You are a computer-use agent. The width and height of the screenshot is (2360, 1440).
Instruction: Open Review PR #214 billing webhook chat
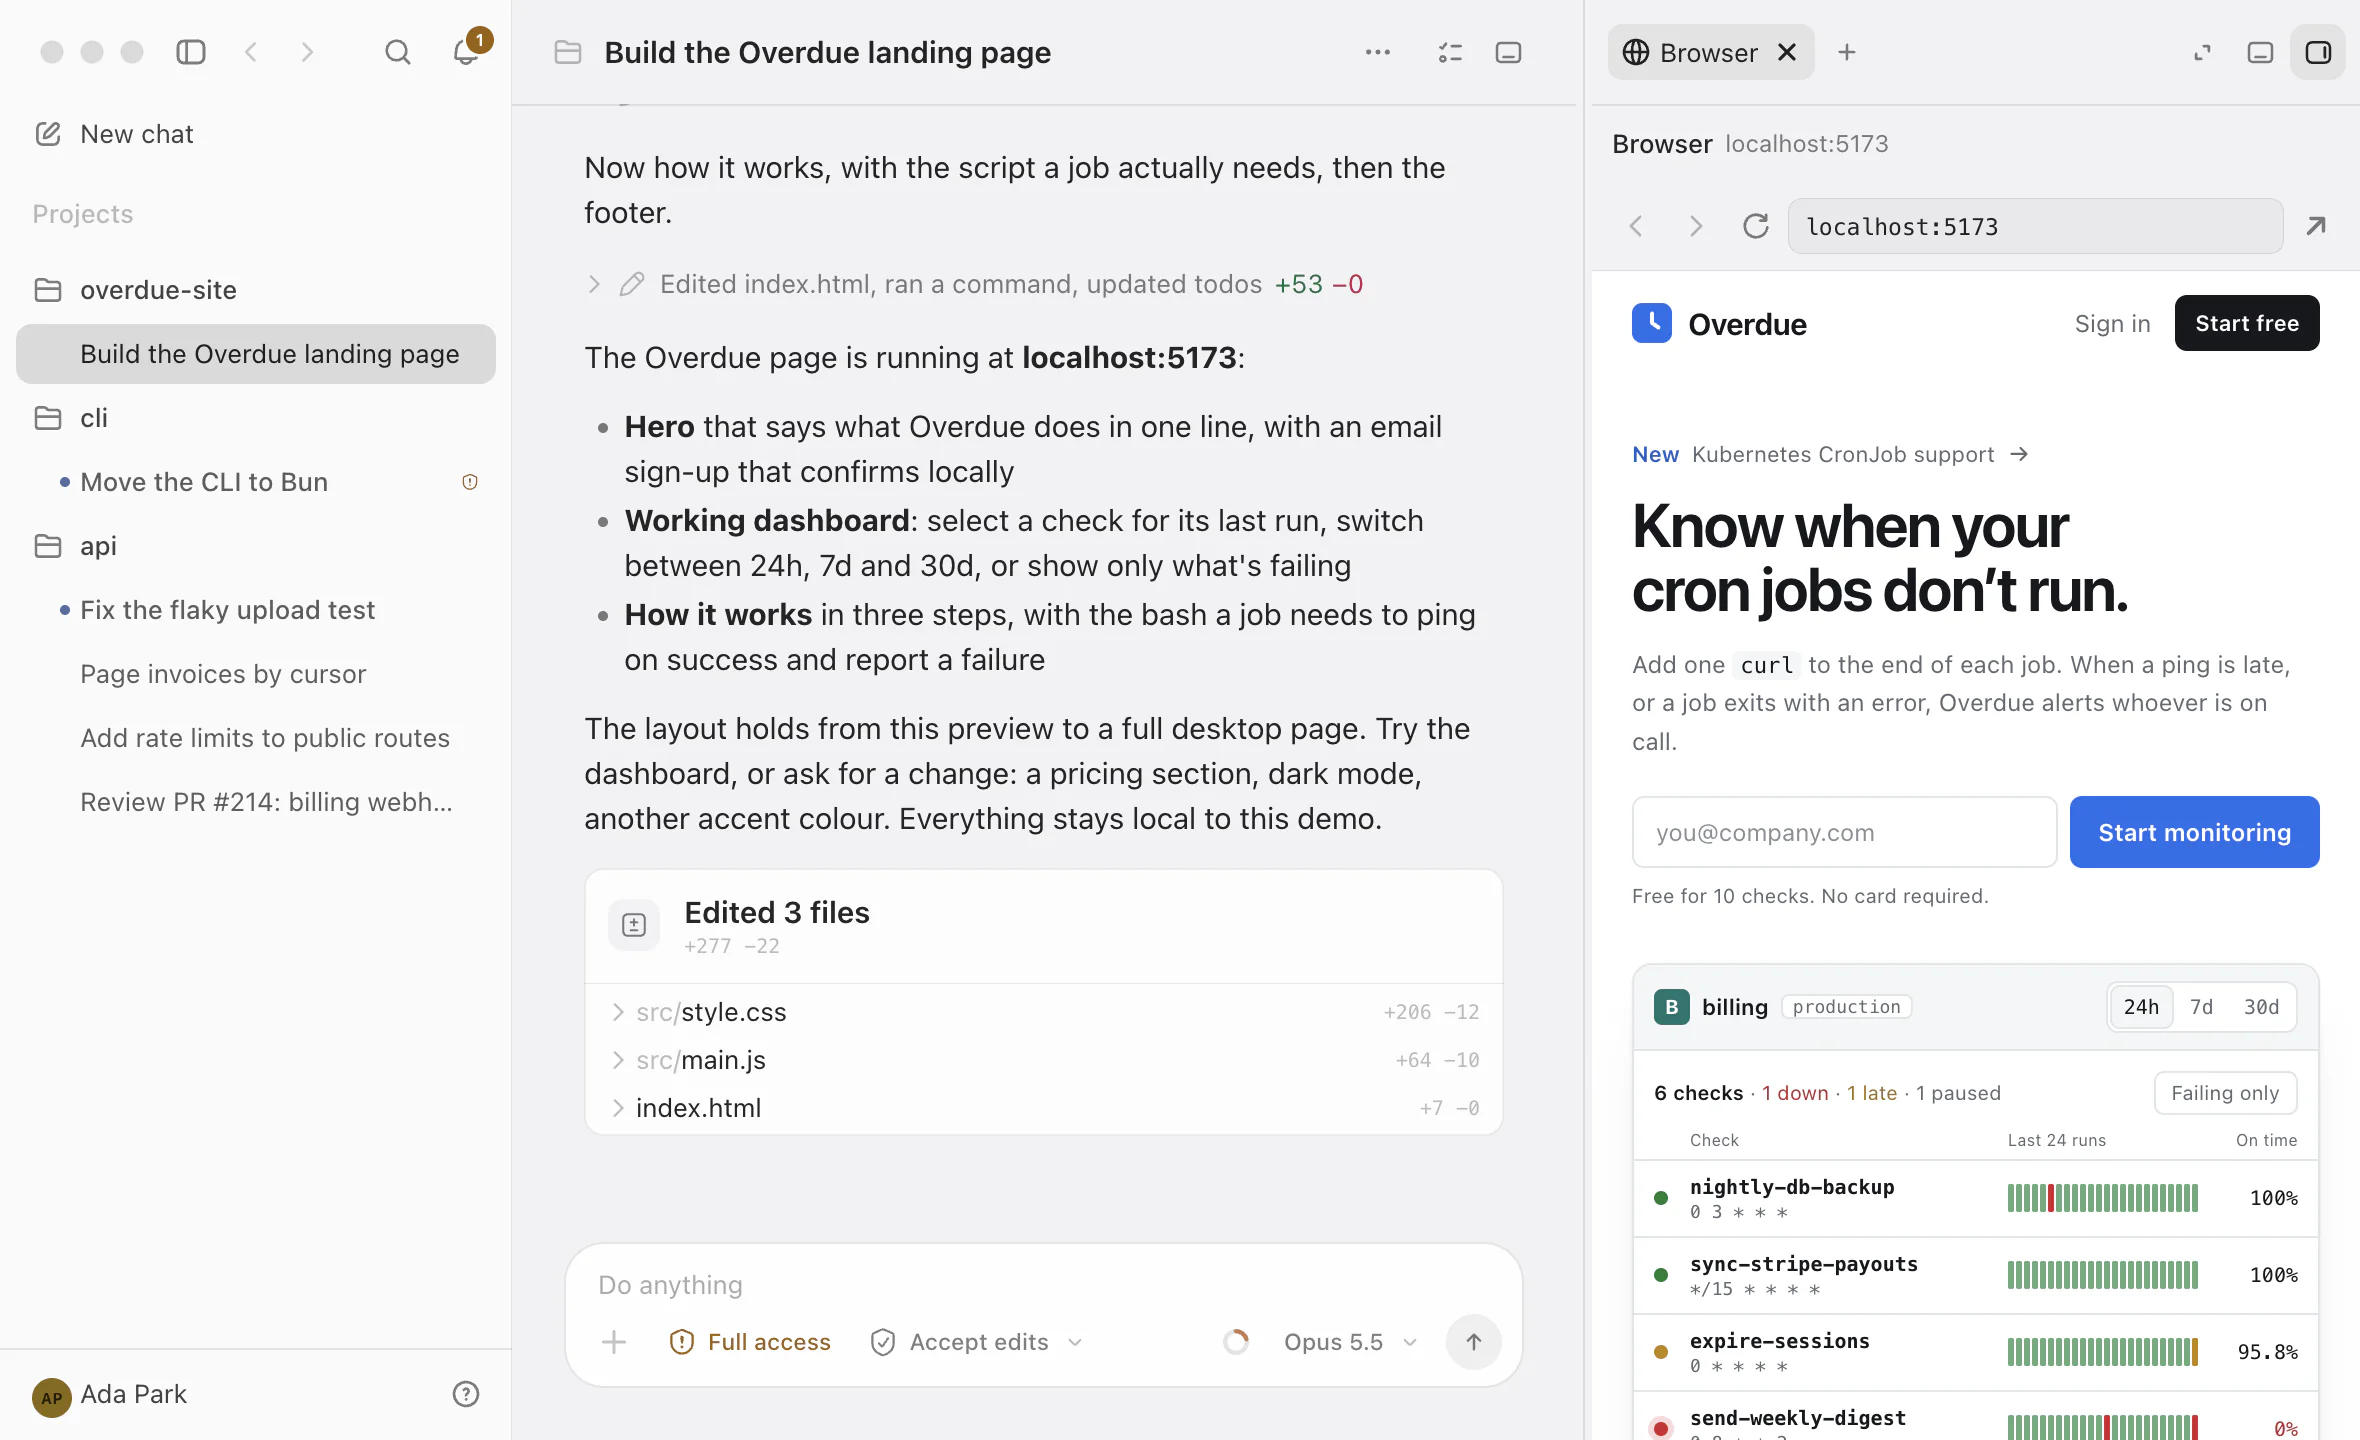[266, 802]
